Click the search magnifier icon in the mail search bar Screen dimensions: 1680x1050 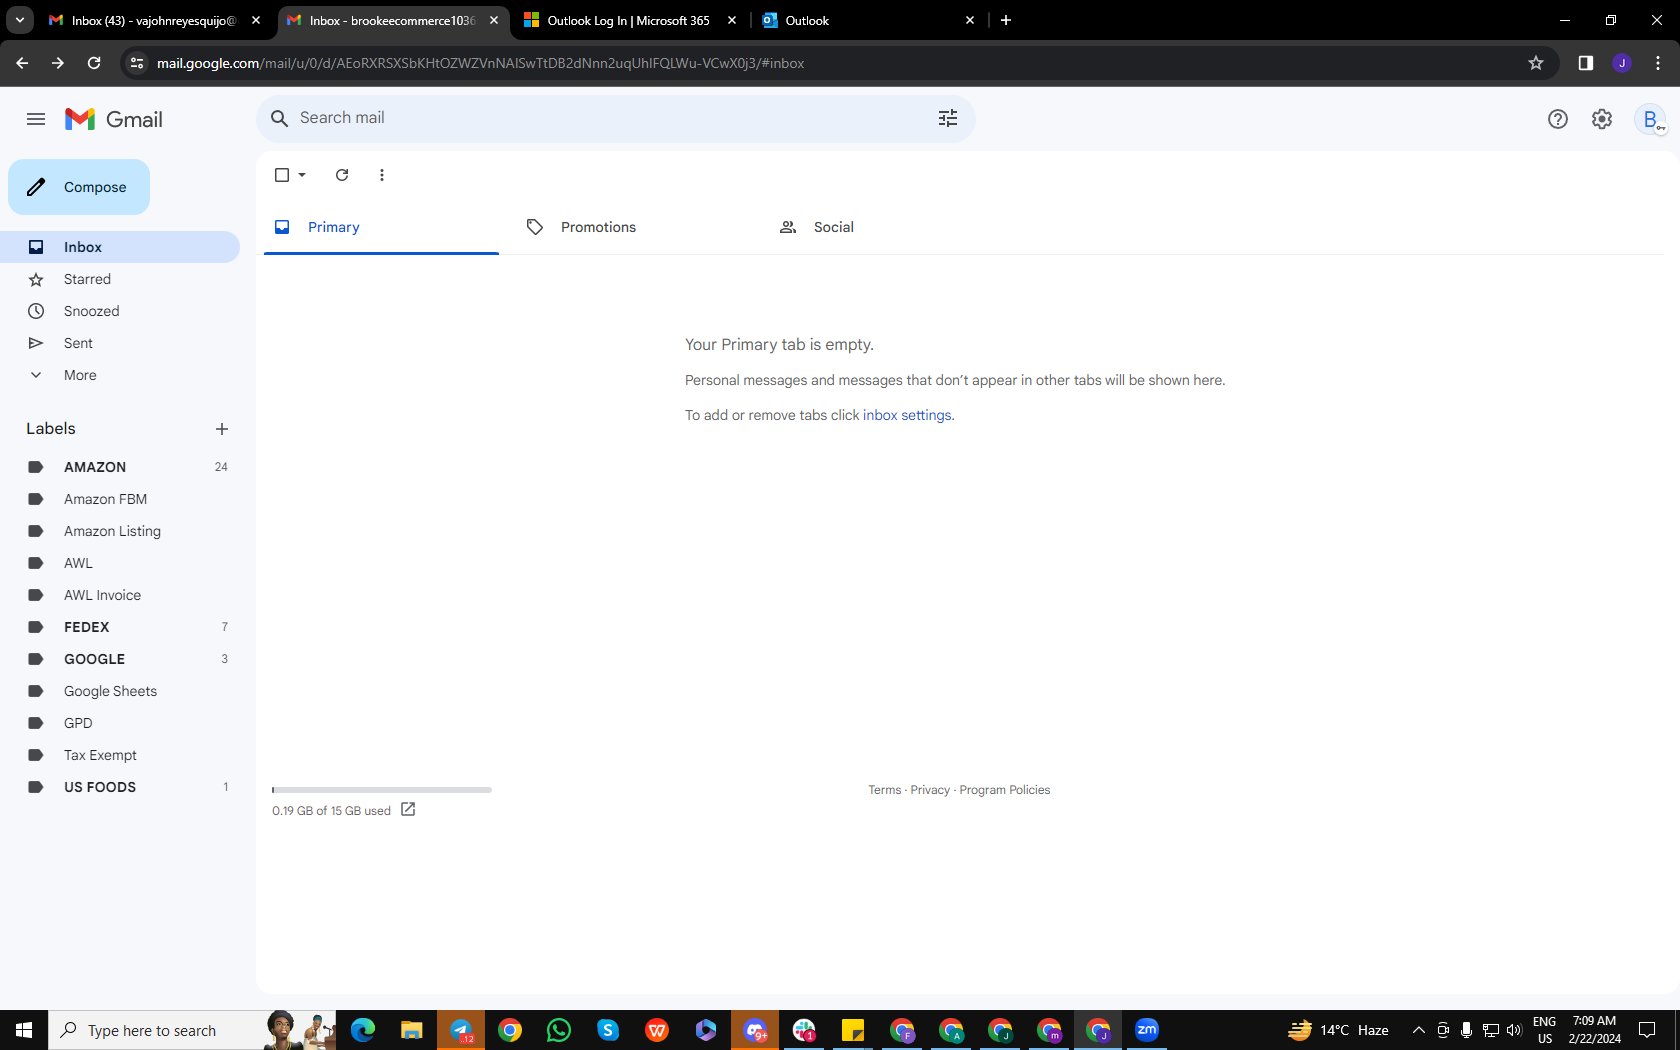(x=280, y=118)
